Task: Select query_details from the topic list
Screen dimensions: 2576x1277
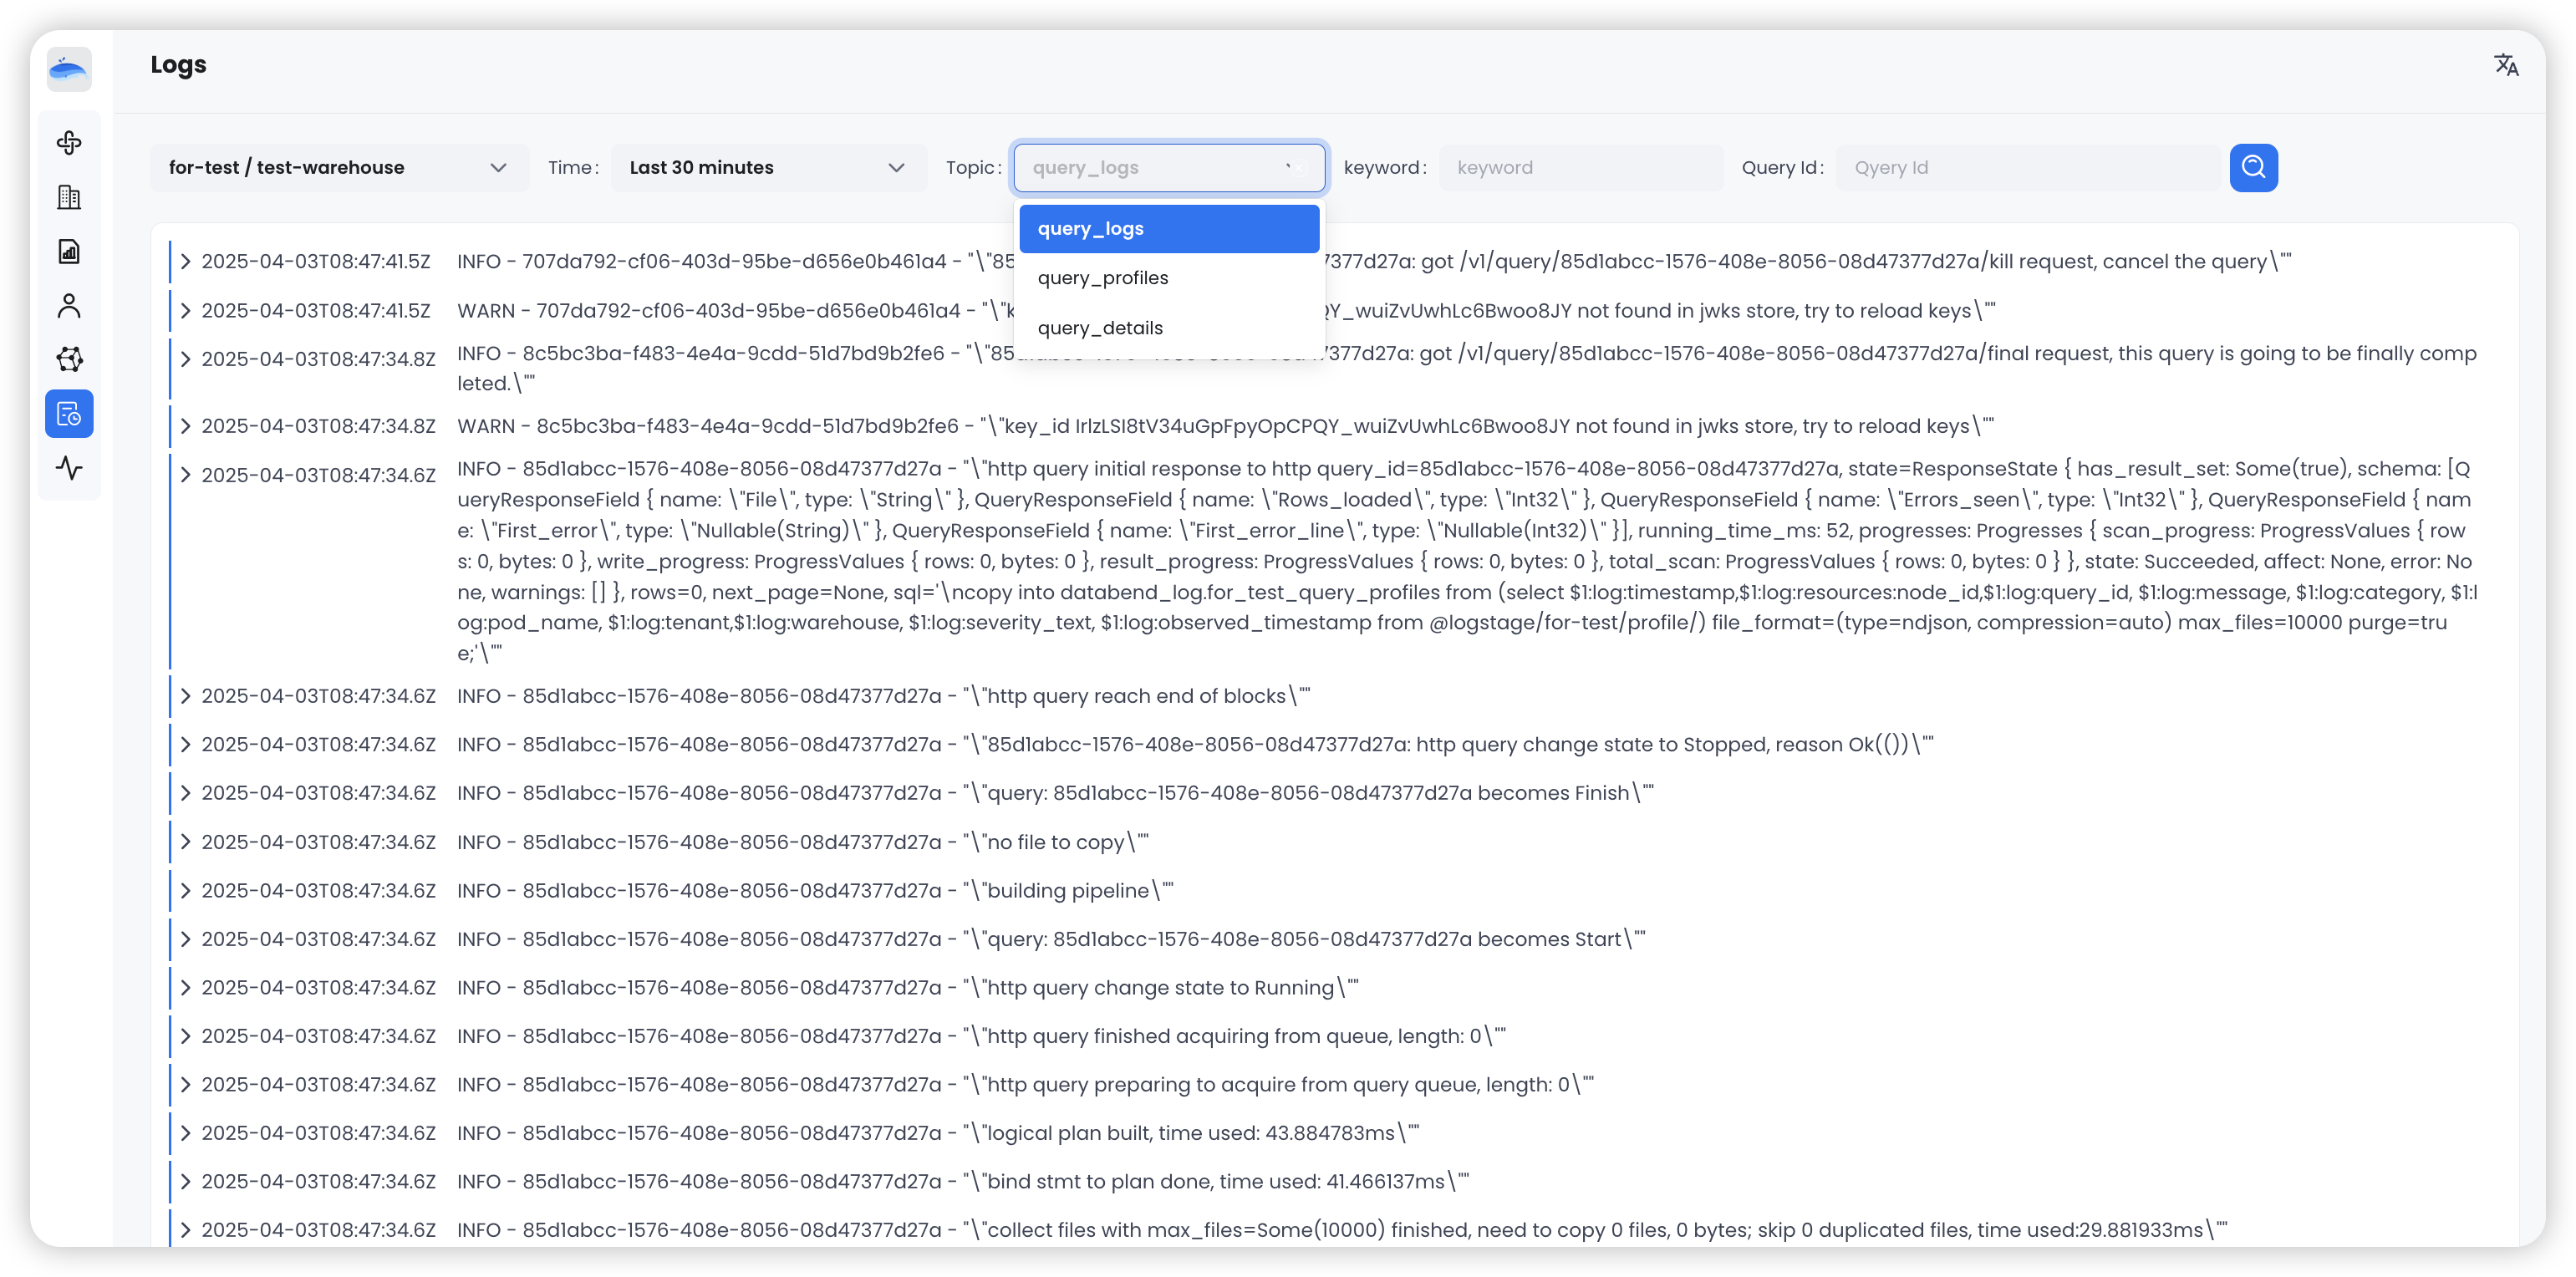Action: click(x=1168, y=328)
